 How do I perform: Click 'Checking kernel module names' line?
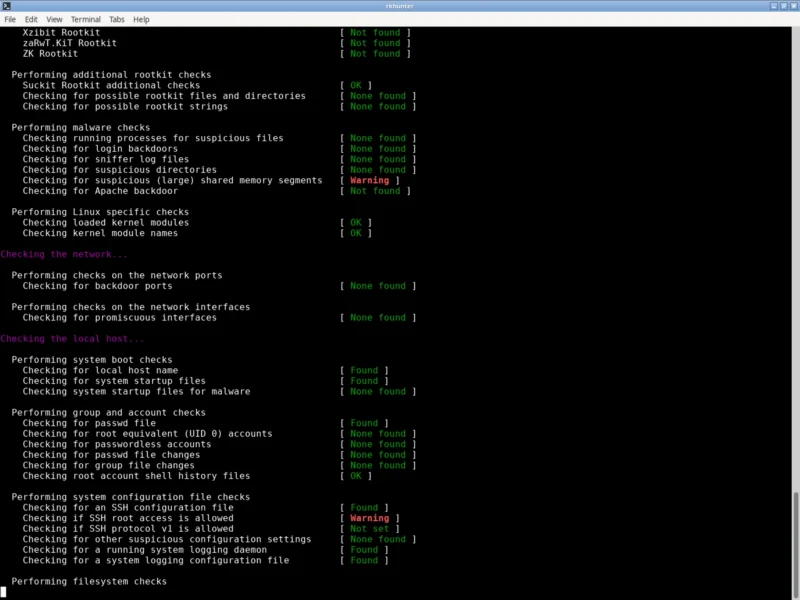100,233
